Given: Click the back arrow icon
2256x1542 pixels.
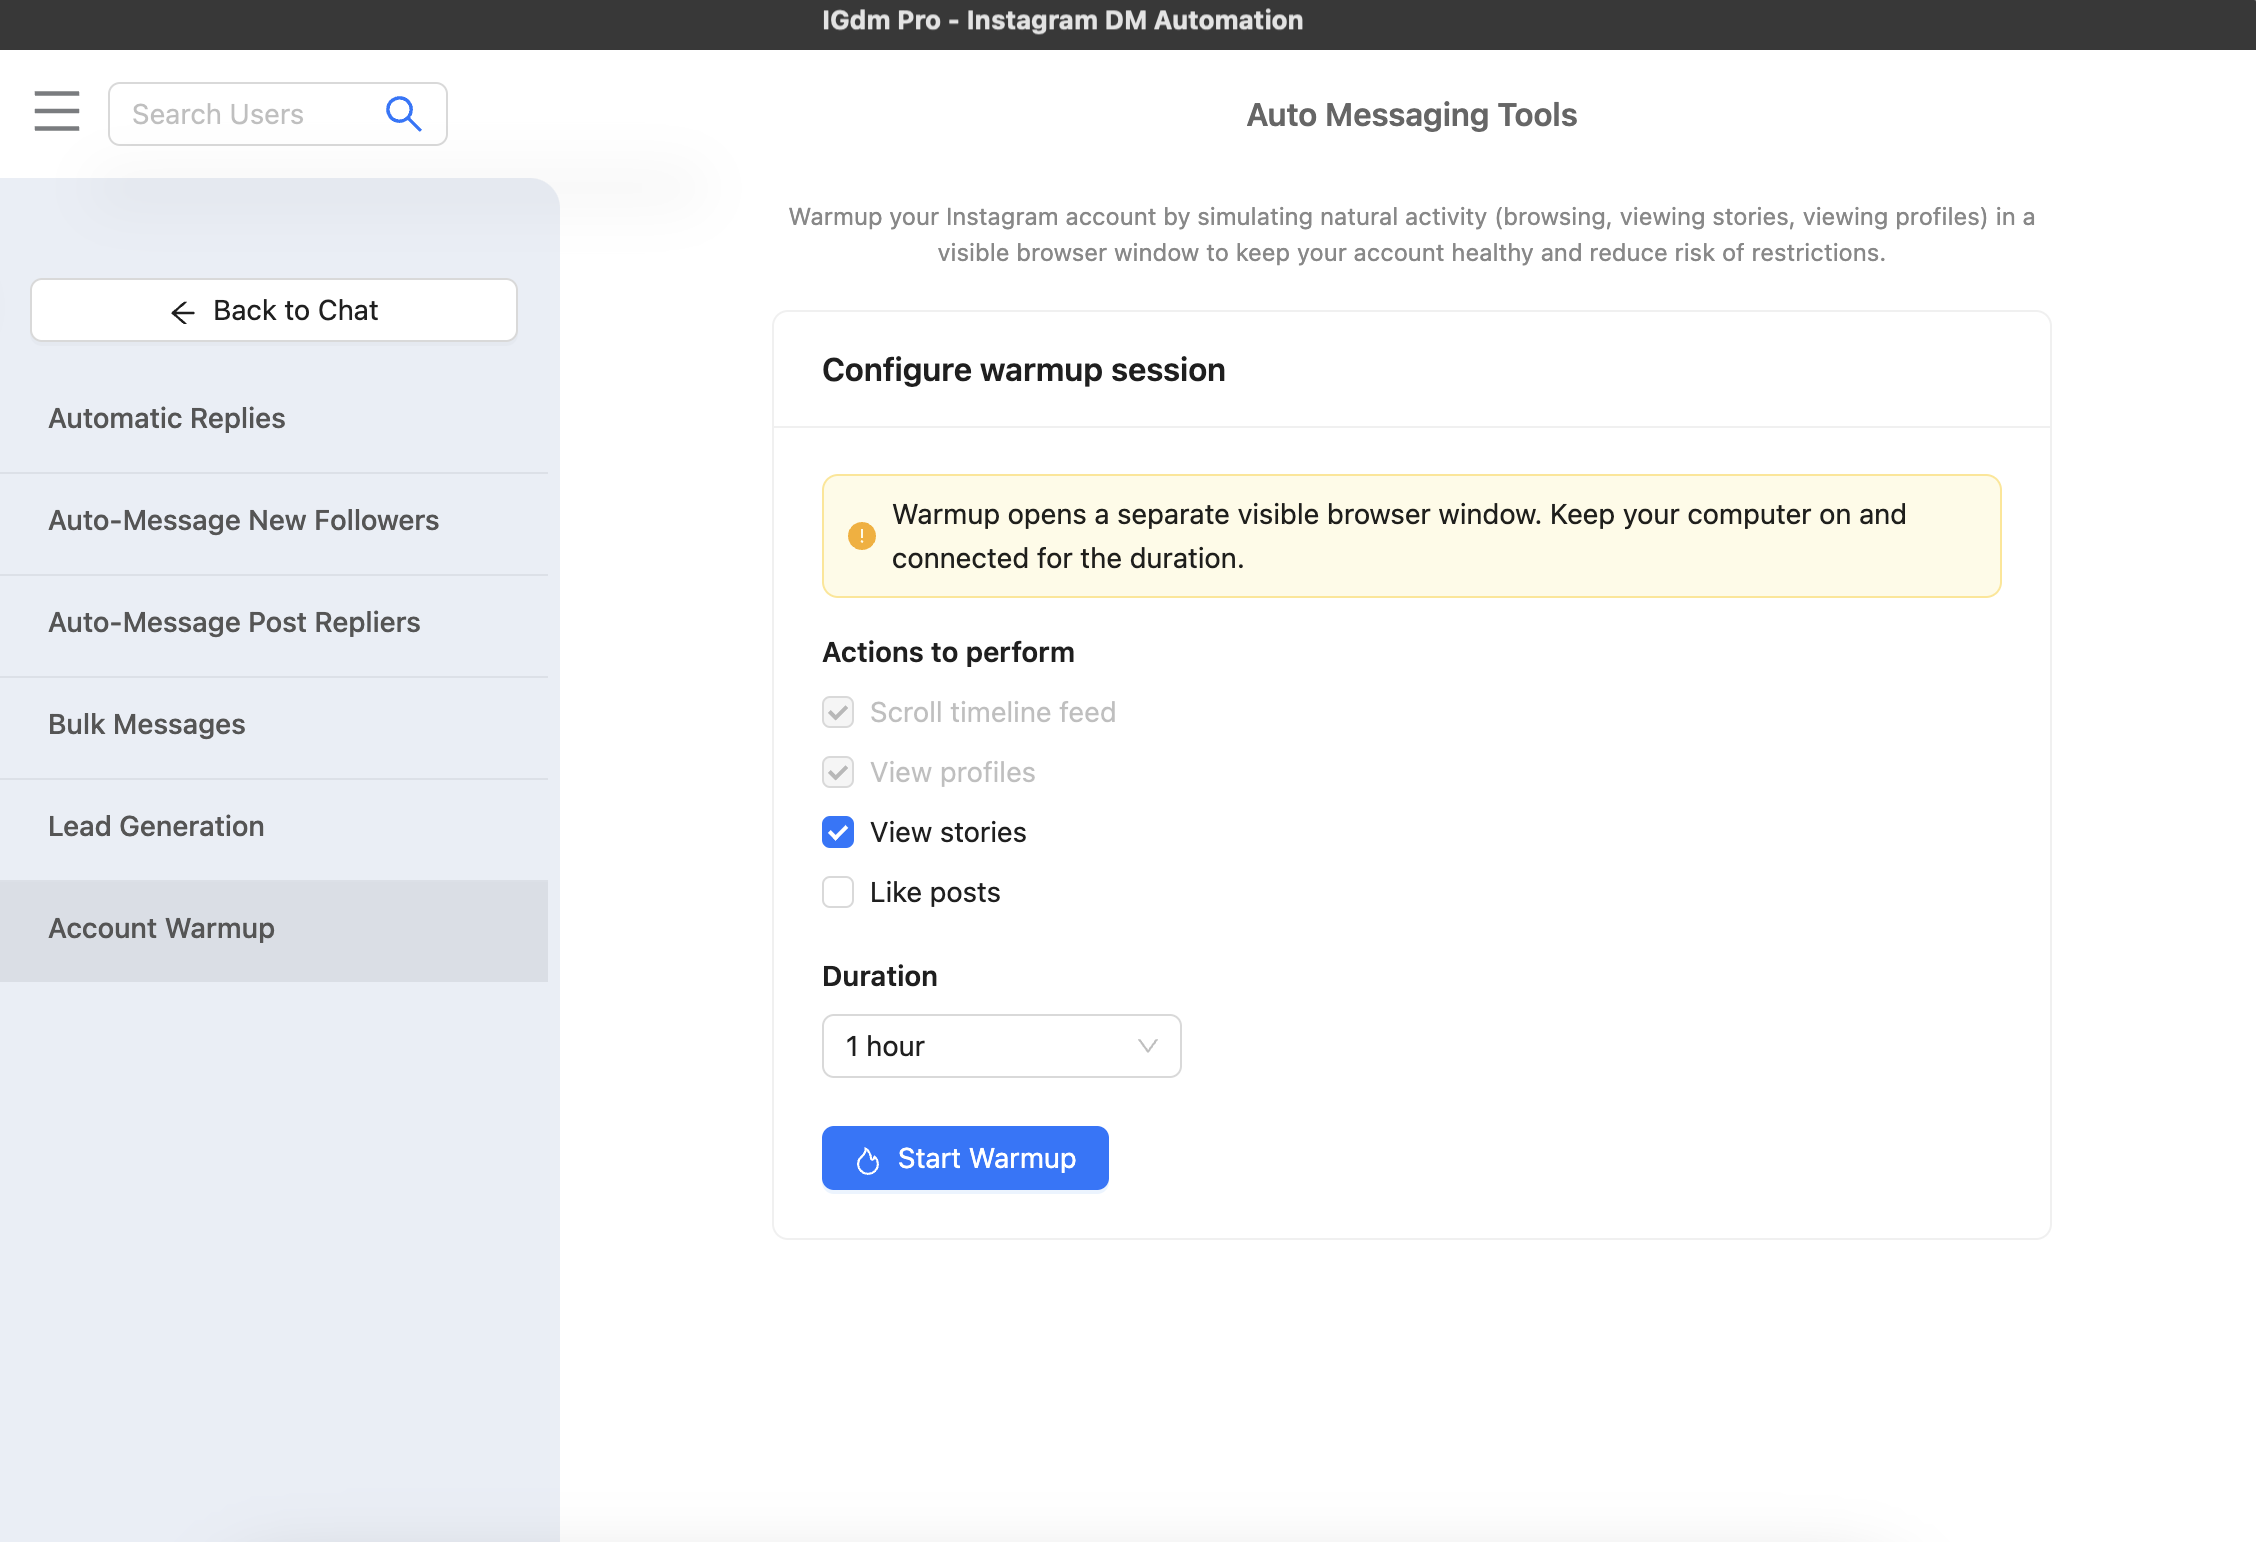Looking at the screenshot, I should [x=183, y=312].
